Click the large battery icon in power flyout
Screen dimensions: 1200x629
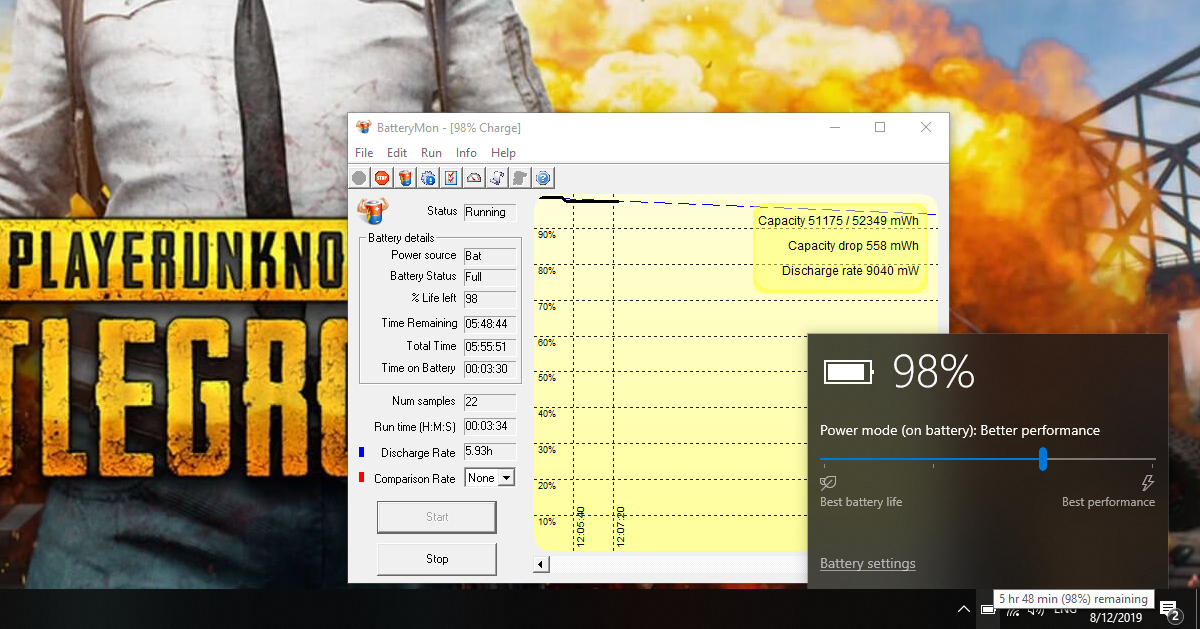point(848,372)
